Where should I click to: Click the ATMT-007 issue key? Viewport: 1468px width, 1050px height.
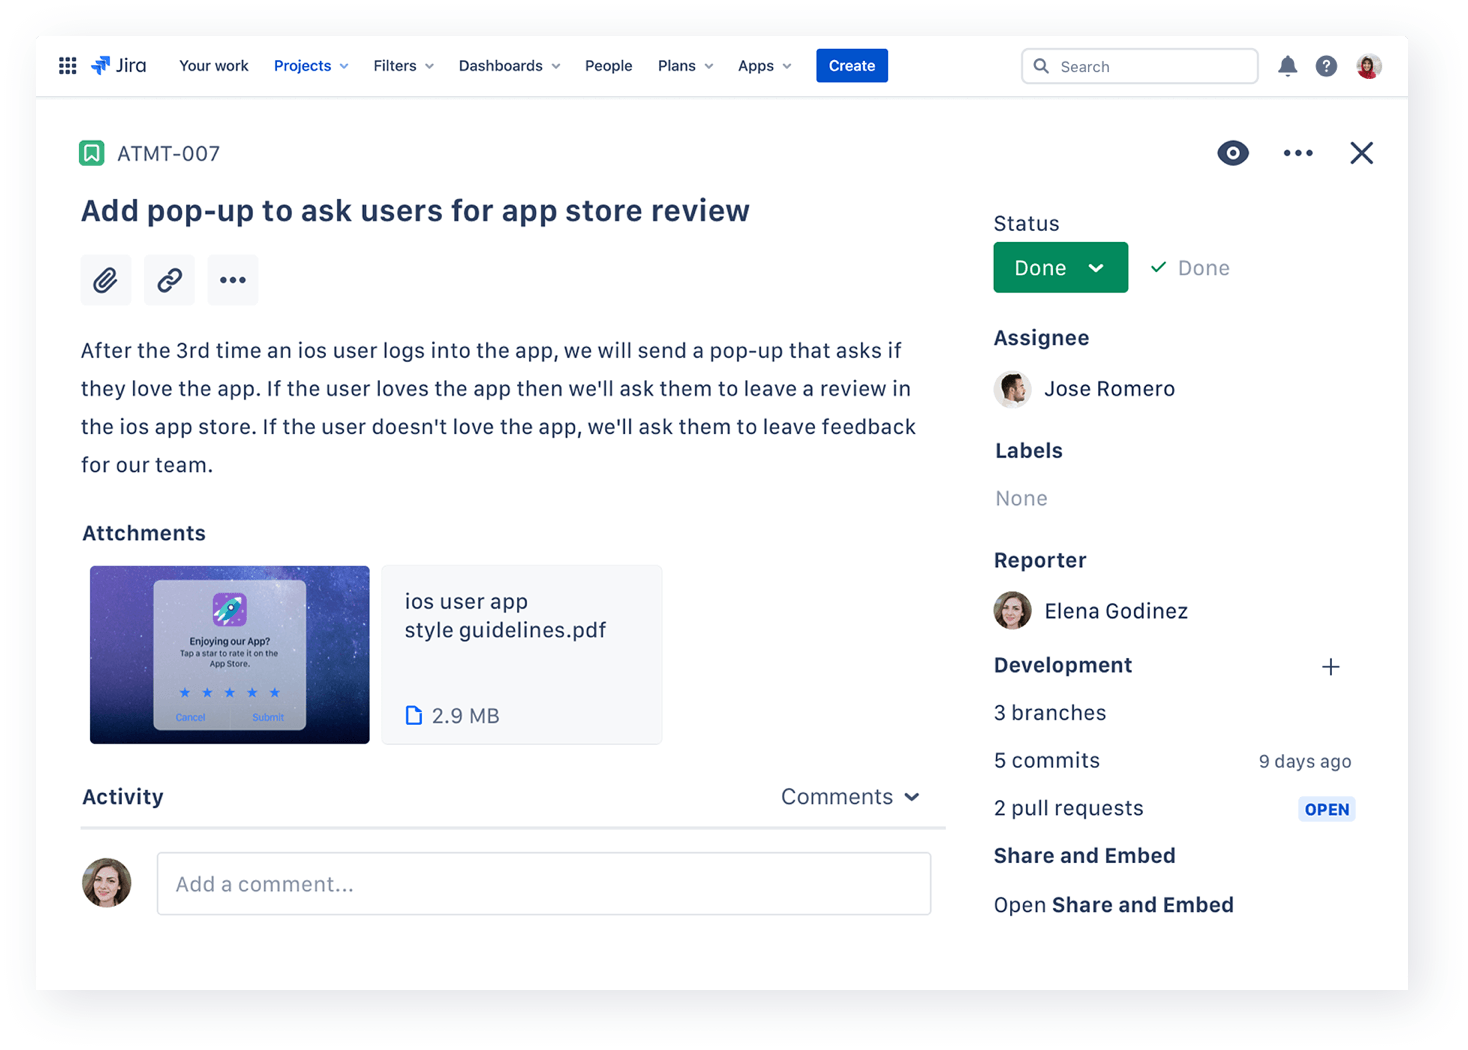[168, 154]
